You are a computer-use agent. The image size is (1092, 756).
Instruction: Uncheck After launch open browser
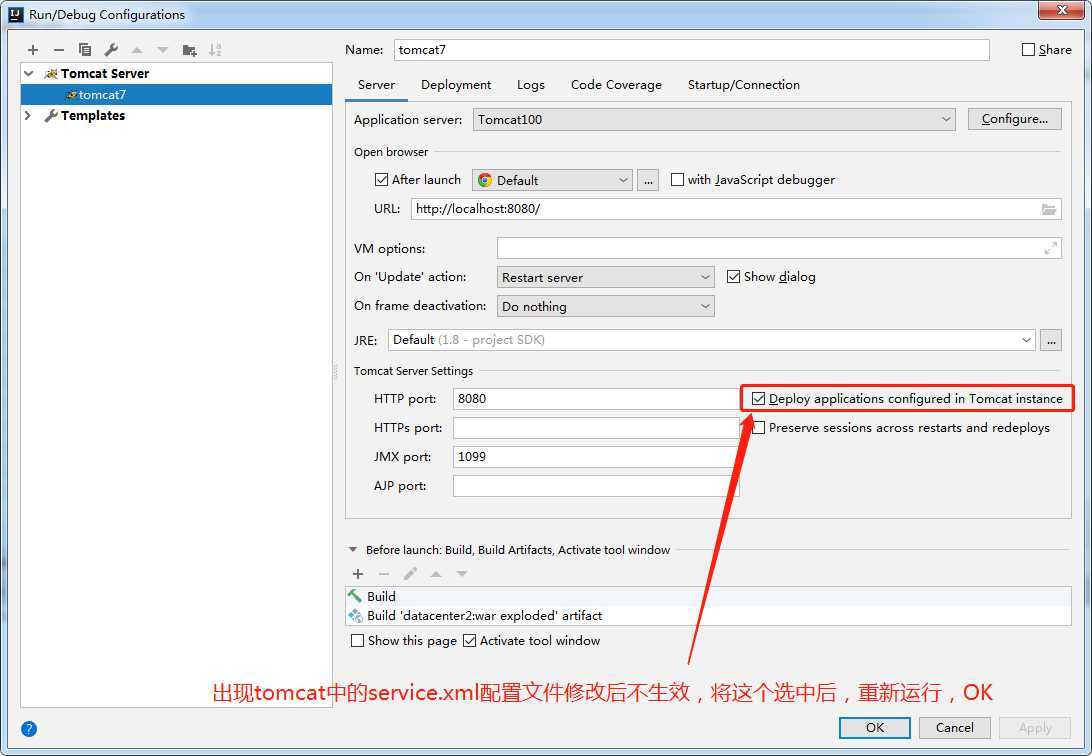point(381,180)
